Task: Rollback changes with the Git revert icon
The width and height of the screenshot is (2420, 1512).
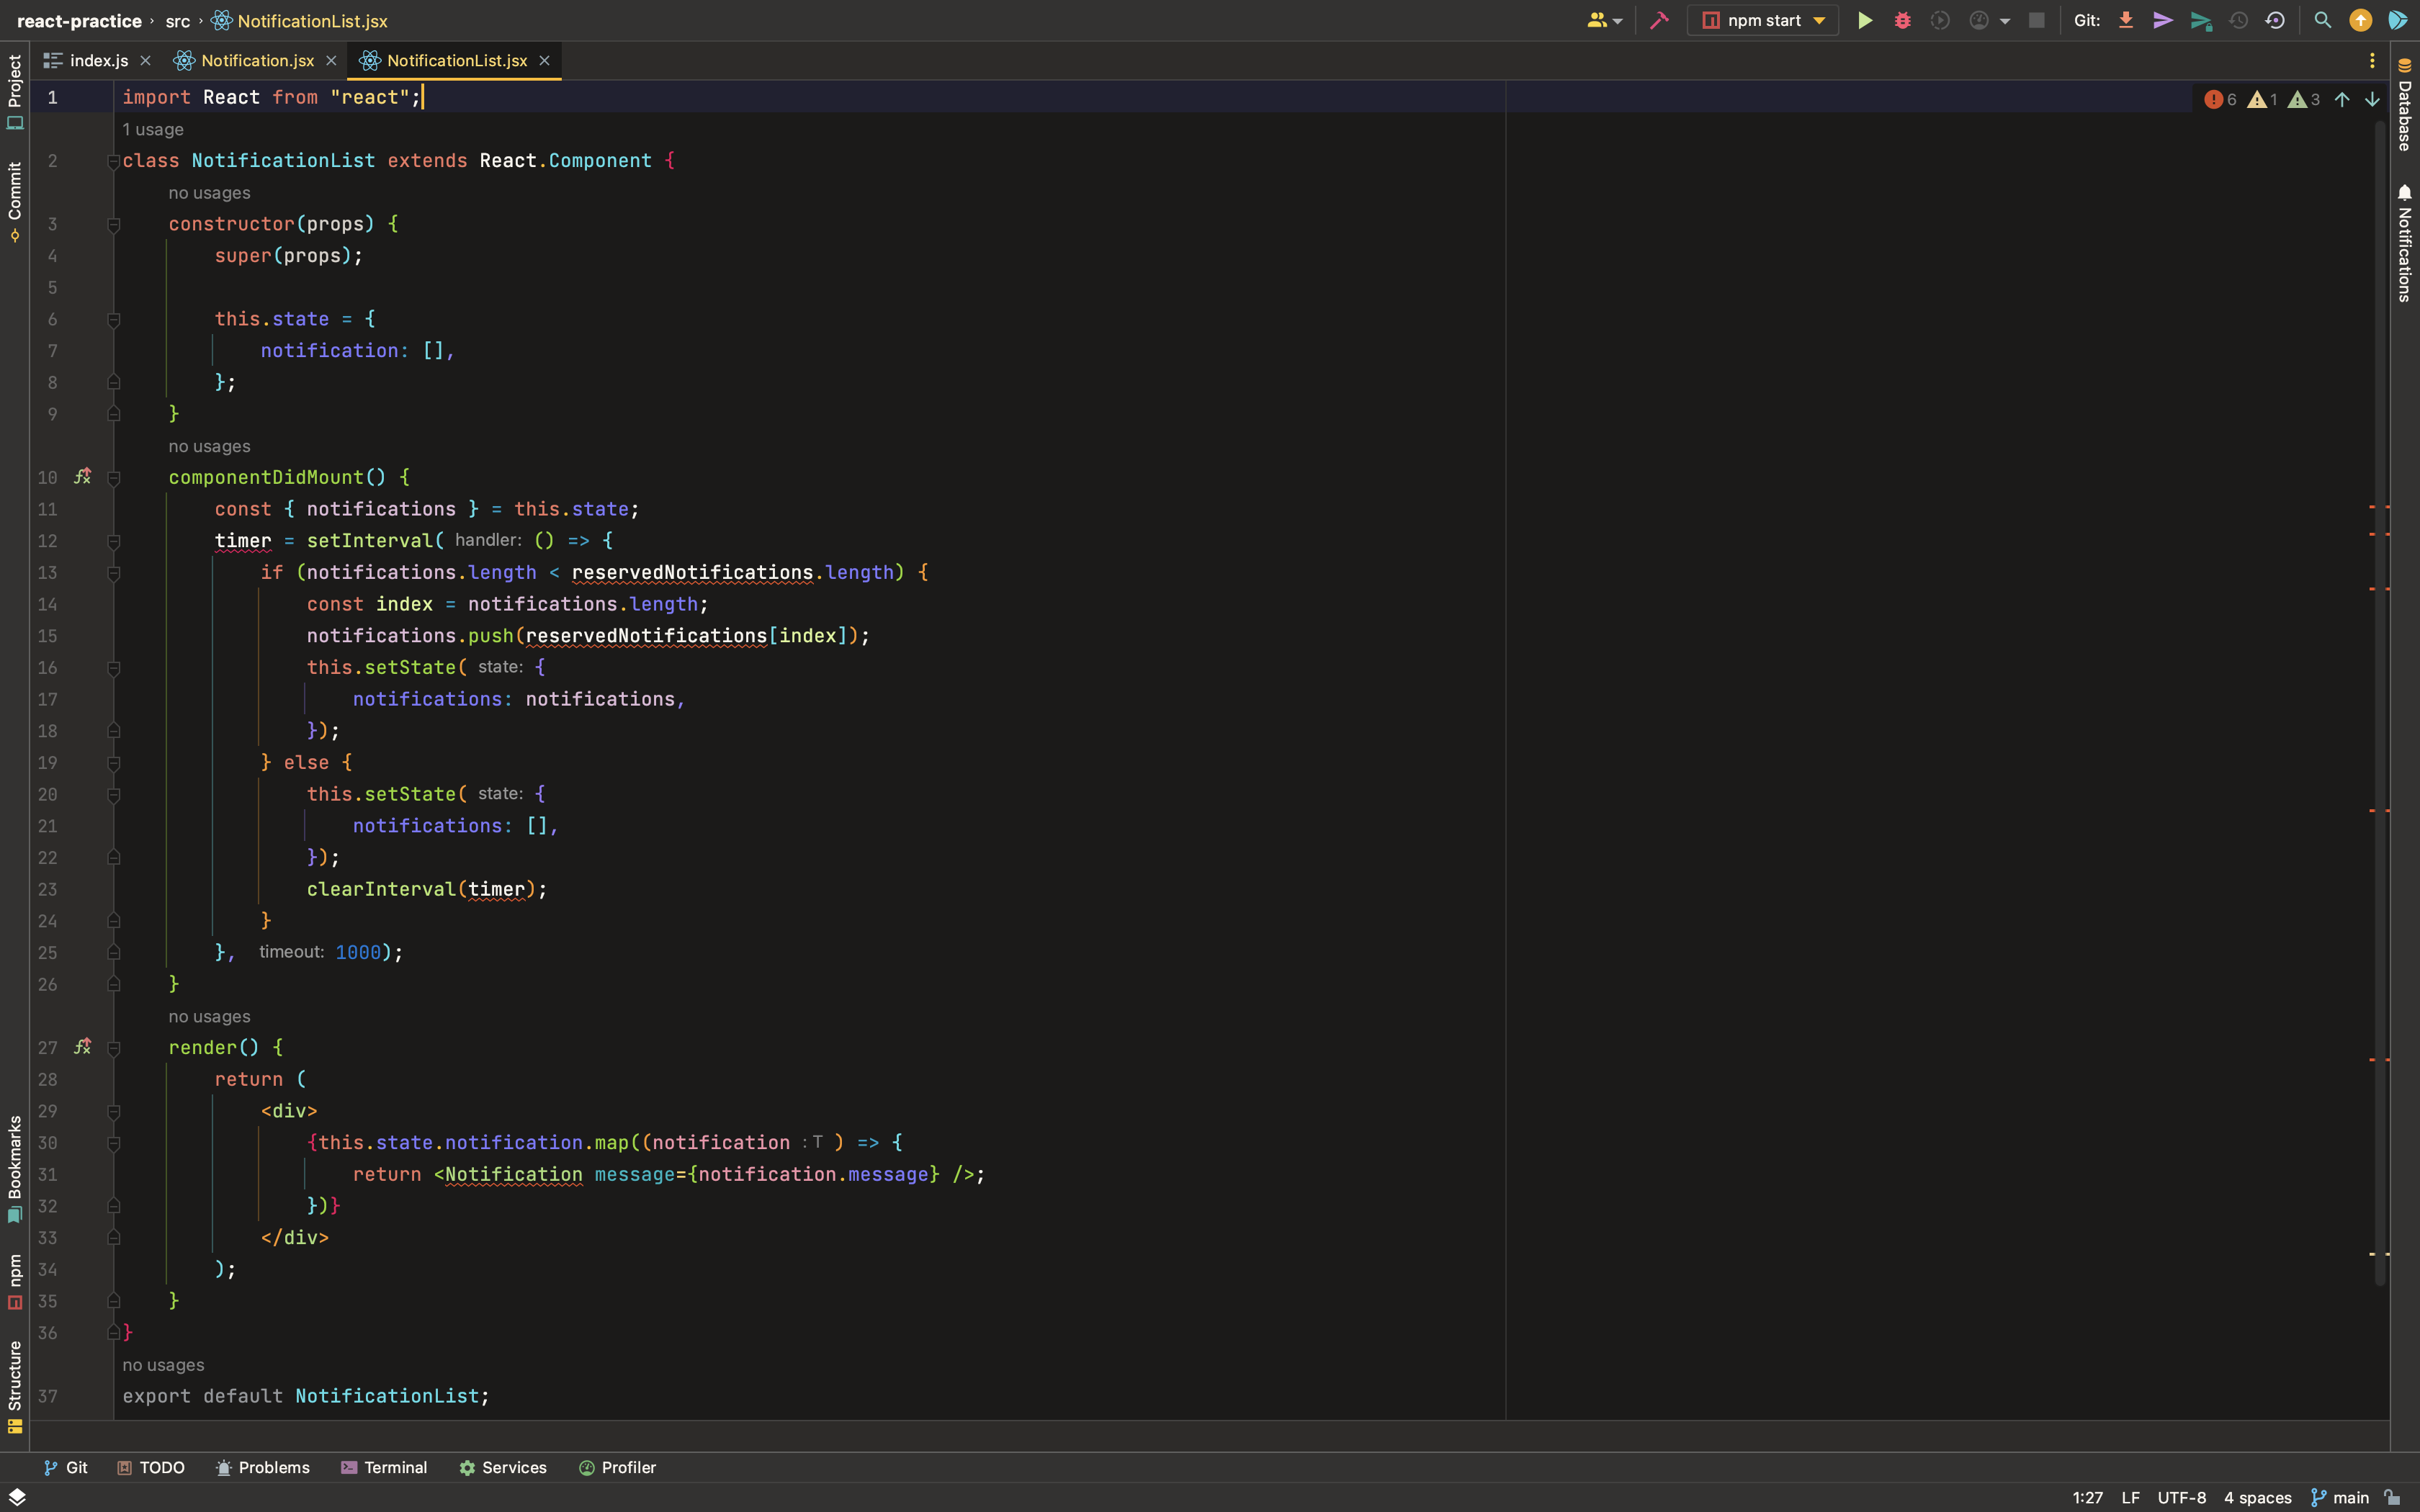Action: pyautogui.click(x=2275, y=20)
